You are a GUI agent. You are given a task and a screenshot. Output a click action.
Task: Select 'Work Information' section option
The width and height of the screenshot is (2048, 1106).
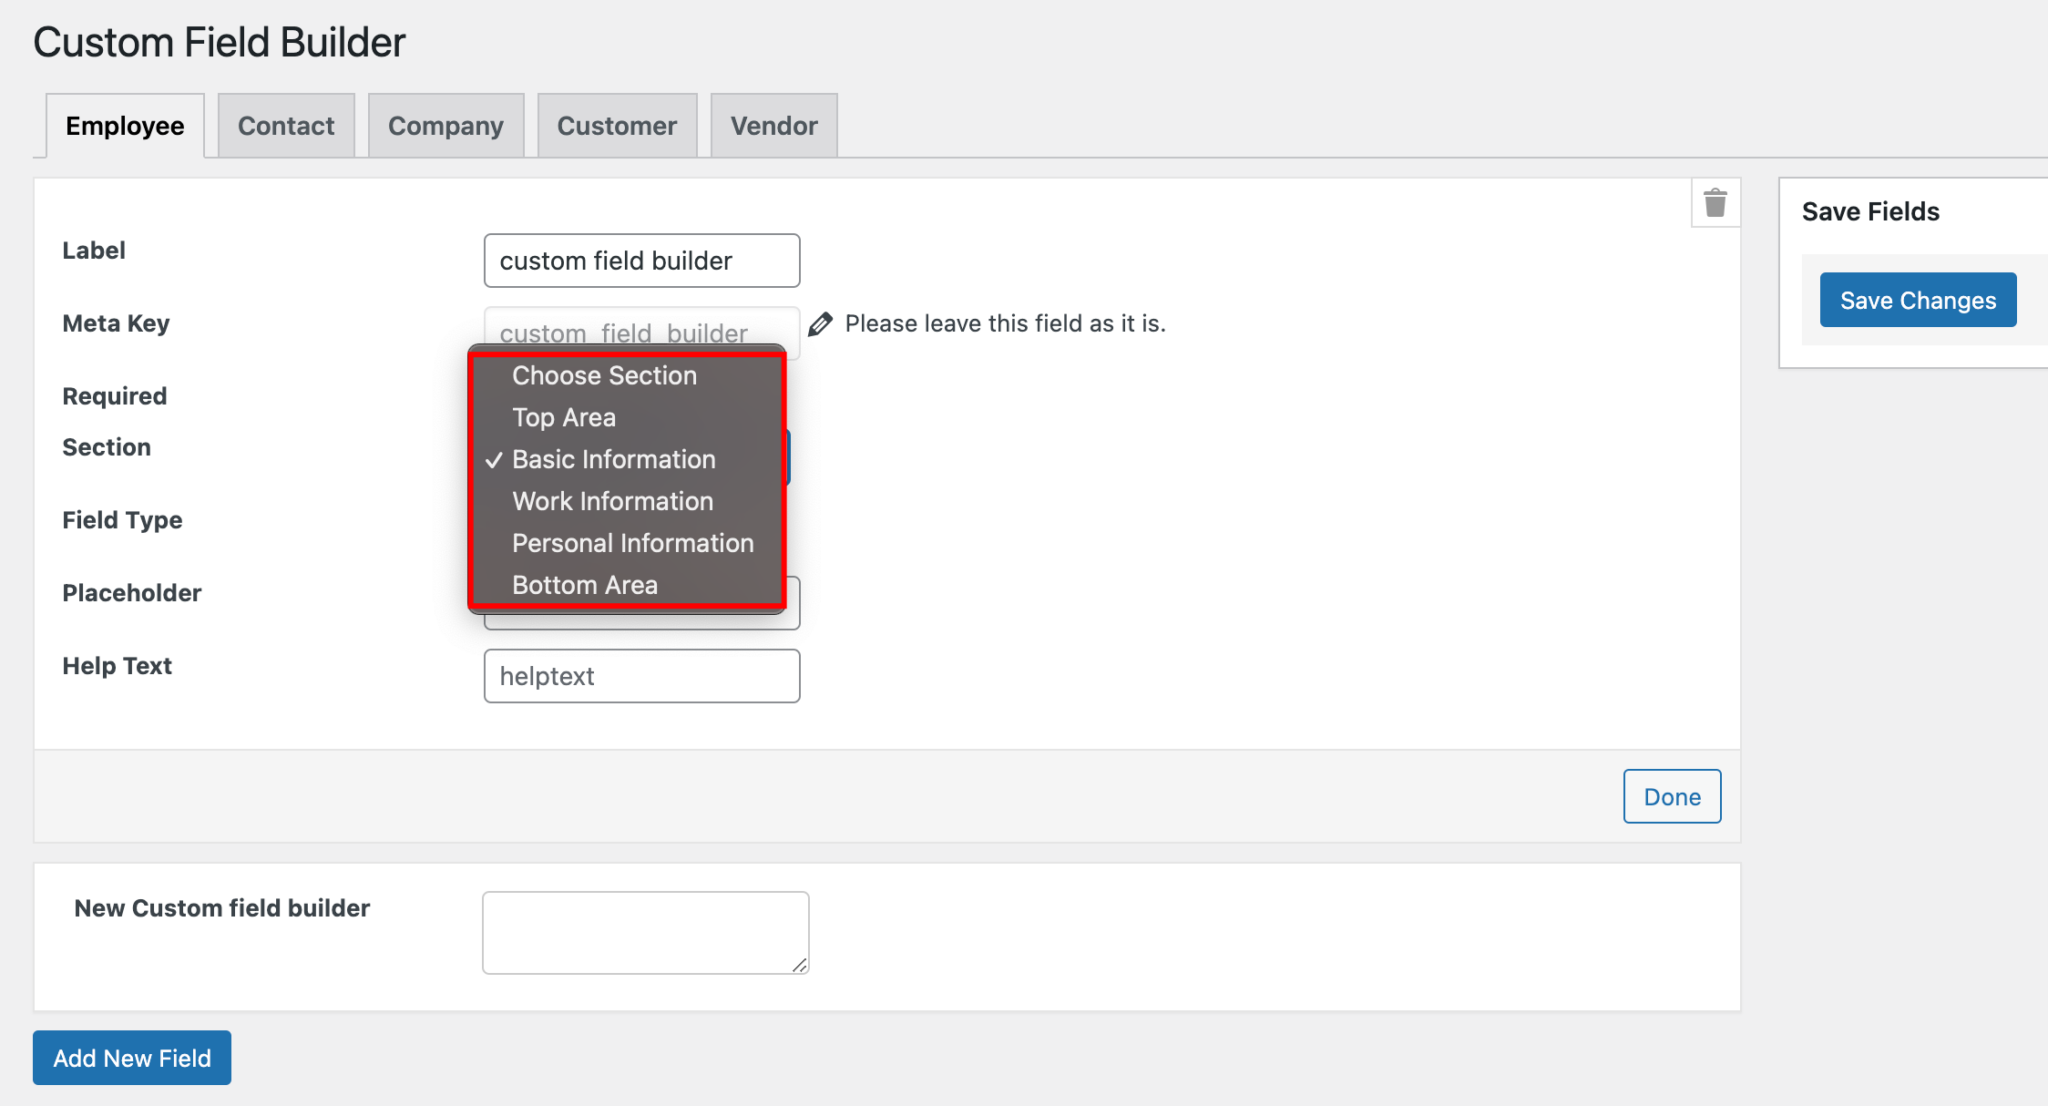(628, 502)
